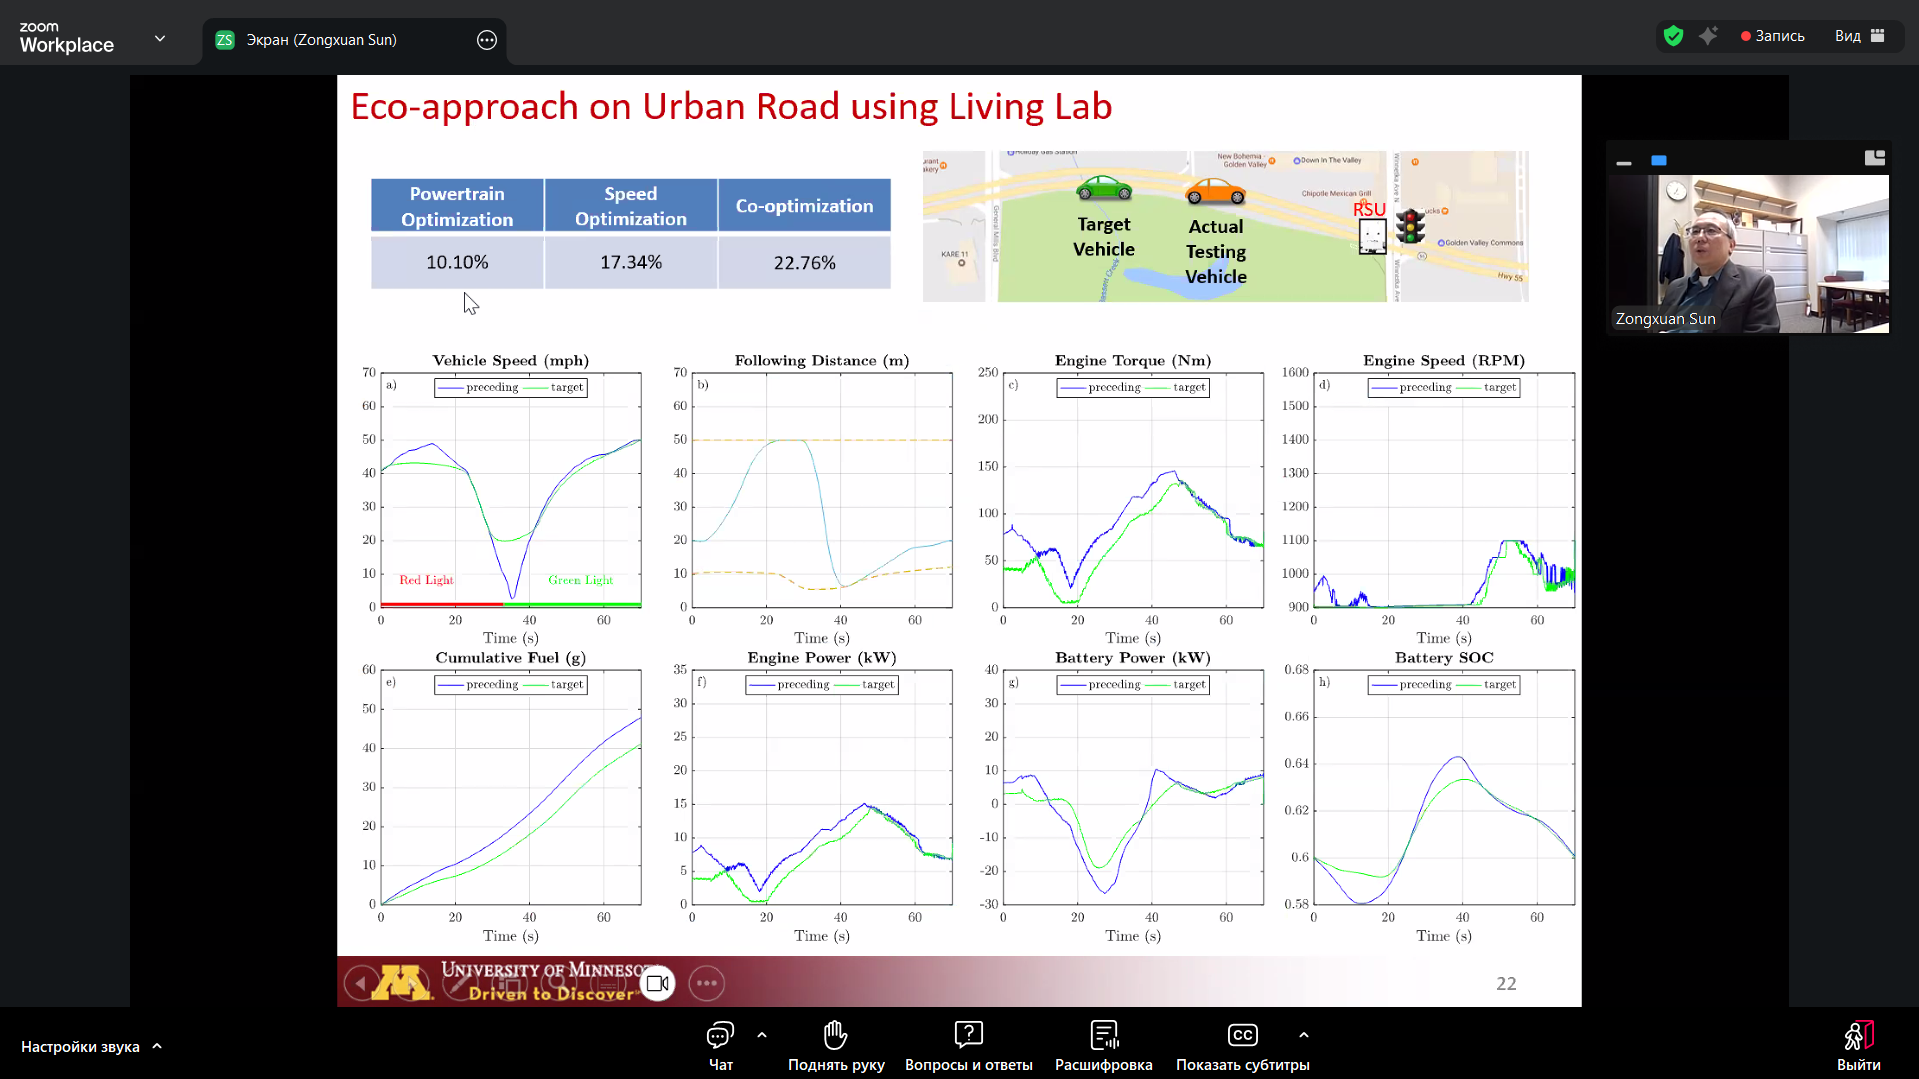Click the Запись recording indicator

point(1772,36)
